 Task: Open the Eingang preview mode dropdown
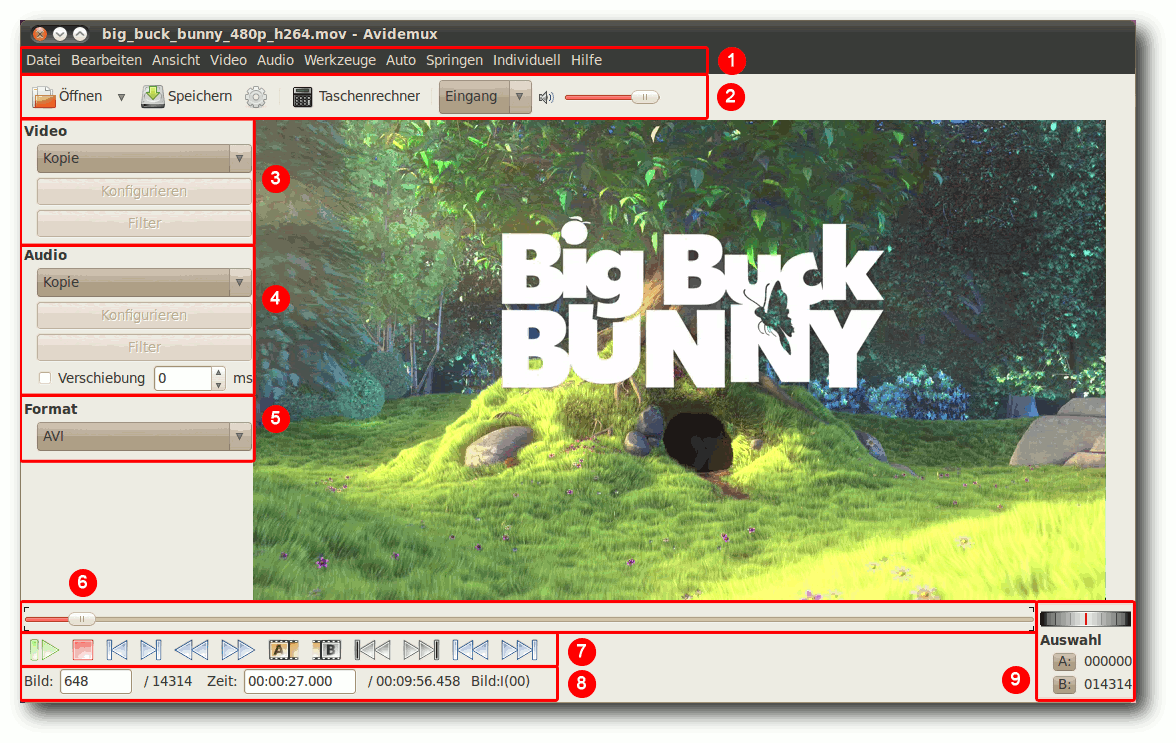(485, 97)
